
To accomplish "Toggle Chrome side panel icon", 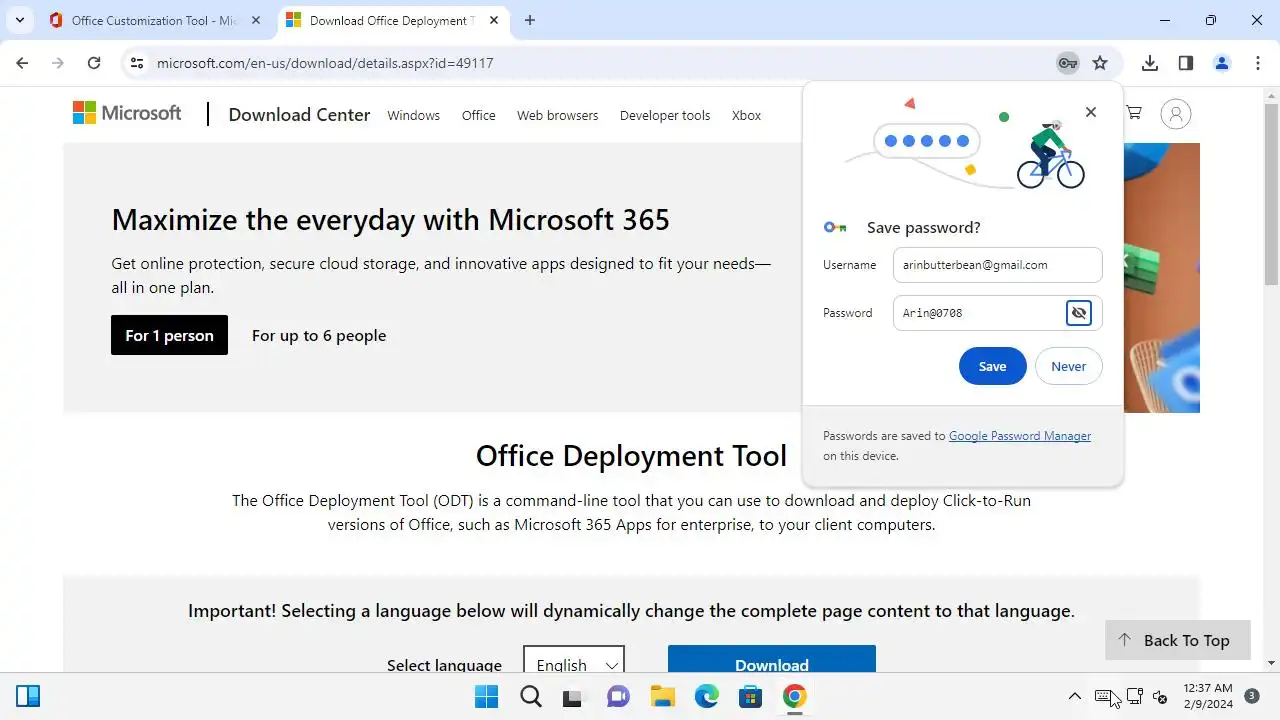I will (1186, 63).
